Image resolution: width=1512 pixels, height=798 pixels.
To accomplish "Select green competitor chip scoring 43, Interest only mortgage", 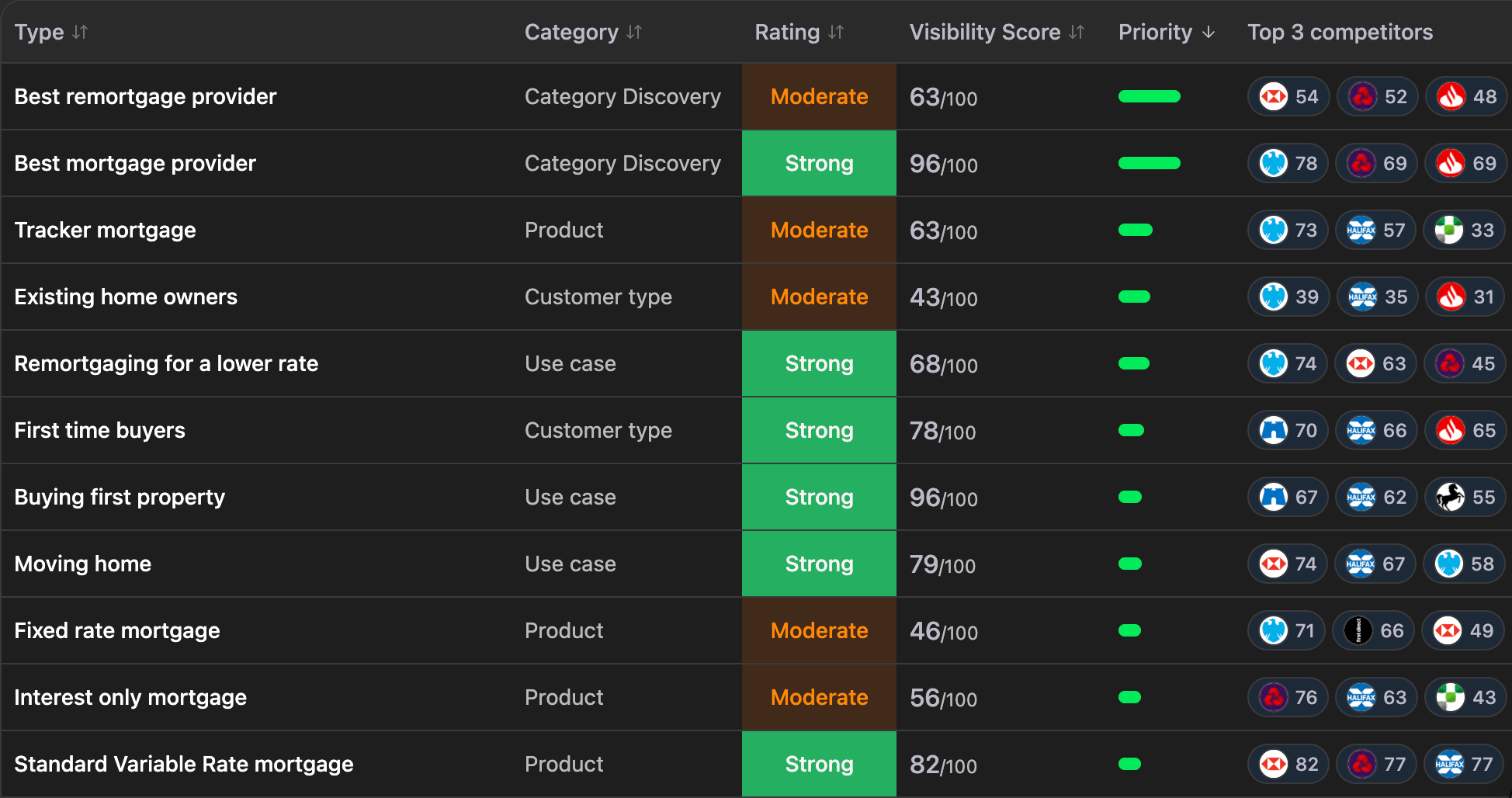I will 1466,698.
